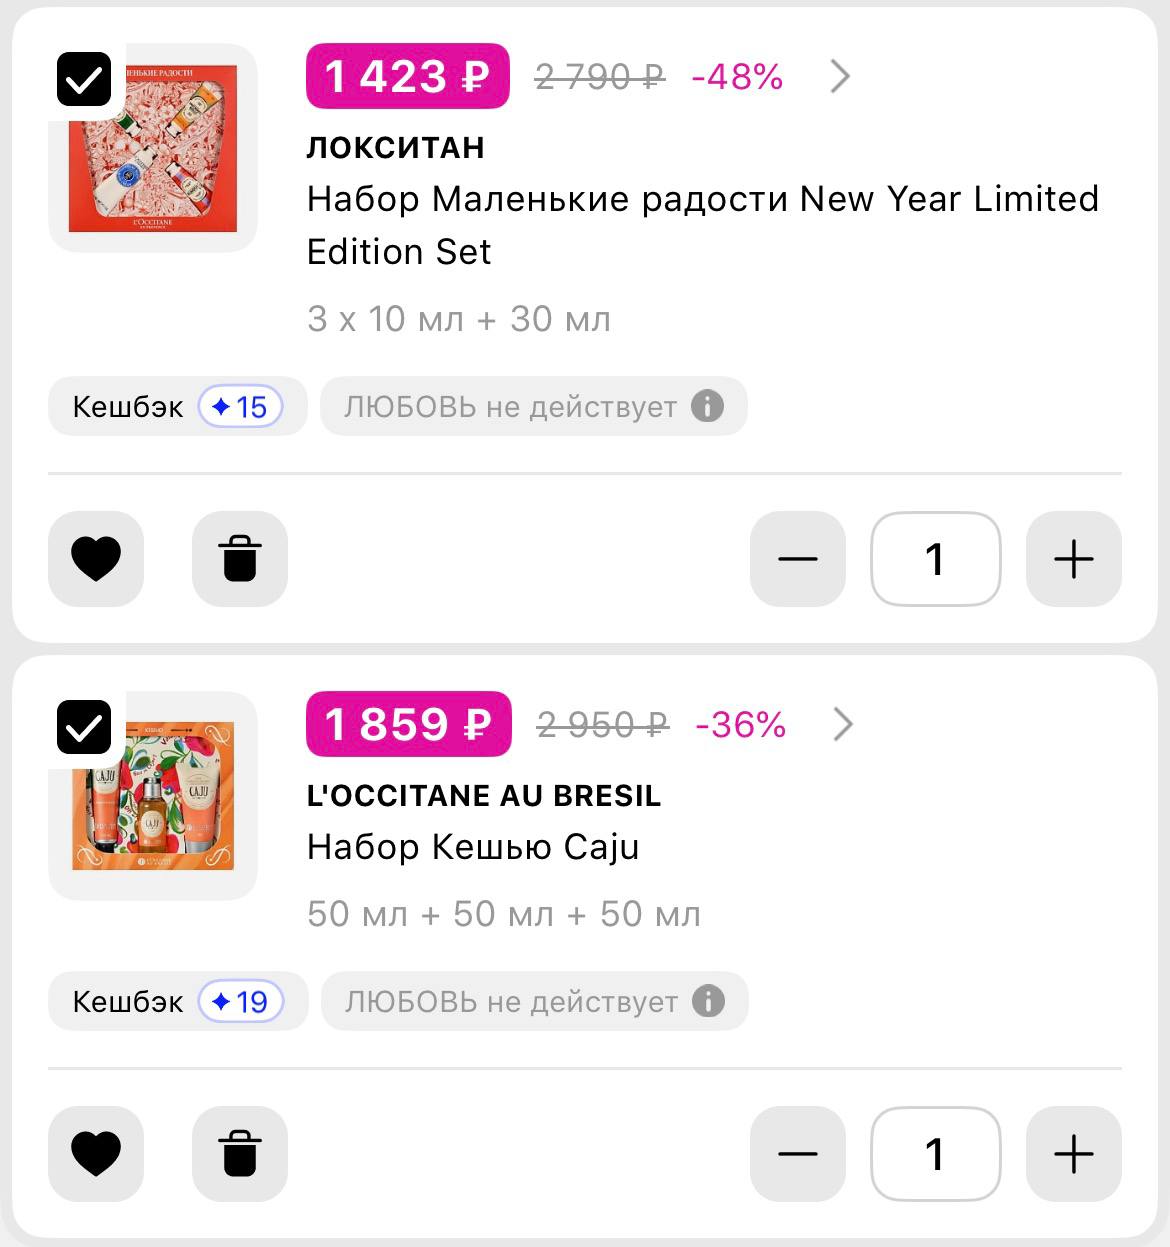Show info for ЛЮБОВЬ не действует, first item
This screenshot has height=1247, width=1170.
click(707, 406)
